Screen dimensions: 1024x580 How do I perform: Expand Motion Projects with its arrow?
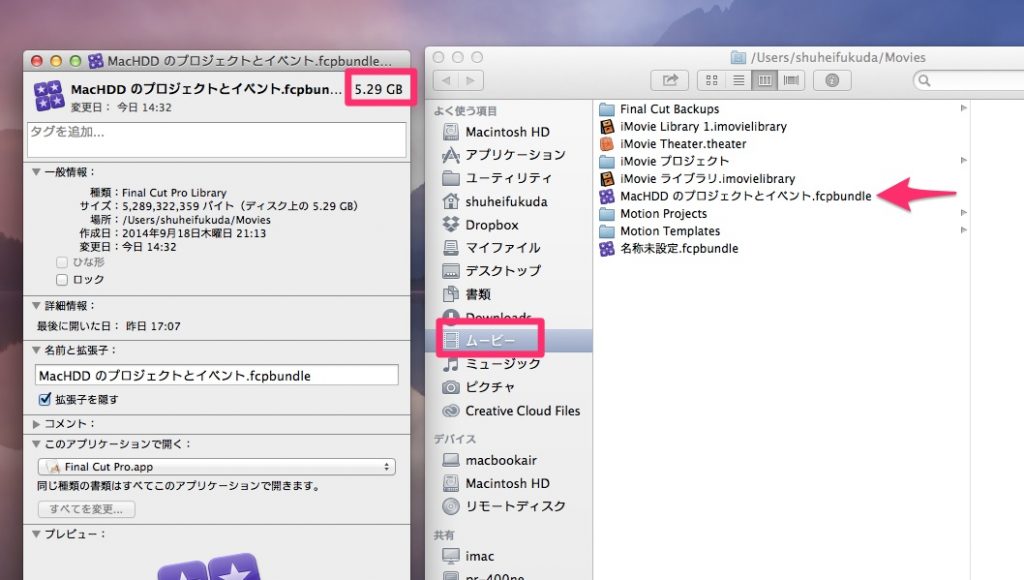pos(963,213)
